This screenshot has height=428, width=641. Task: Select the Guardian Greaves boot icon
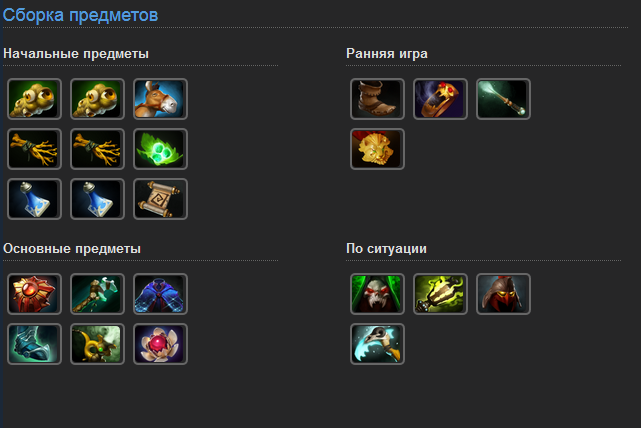34,344
